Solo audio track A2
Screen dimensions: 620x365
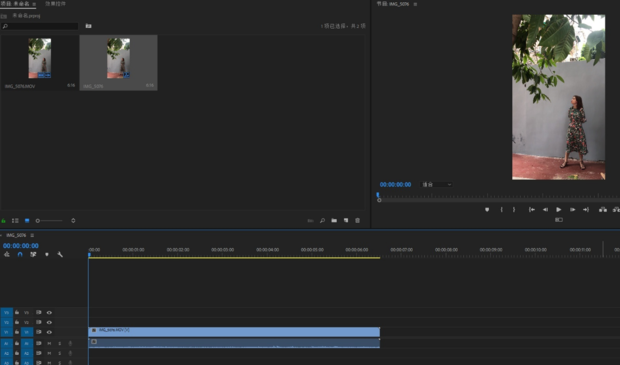tap(60, 353)
